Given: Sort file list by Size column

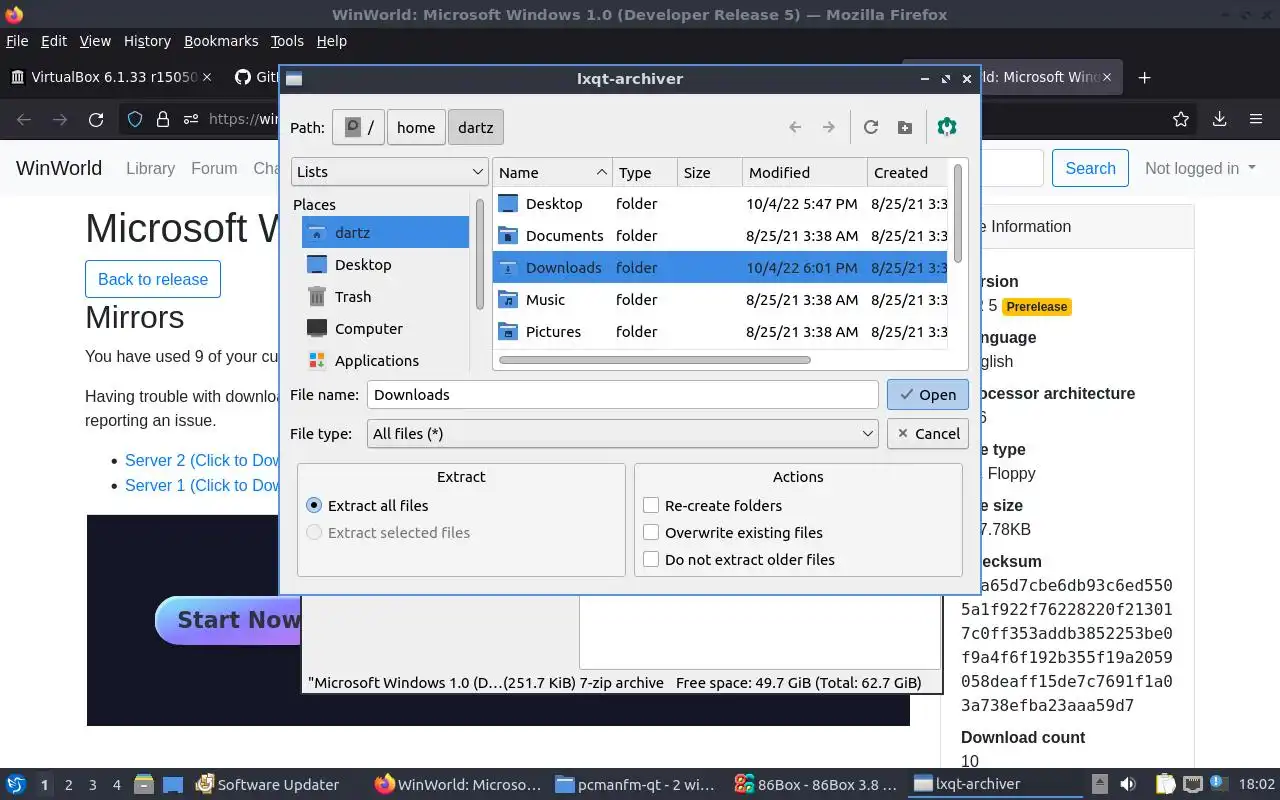Looking at the screenshot, I should [x=709, y=172].
